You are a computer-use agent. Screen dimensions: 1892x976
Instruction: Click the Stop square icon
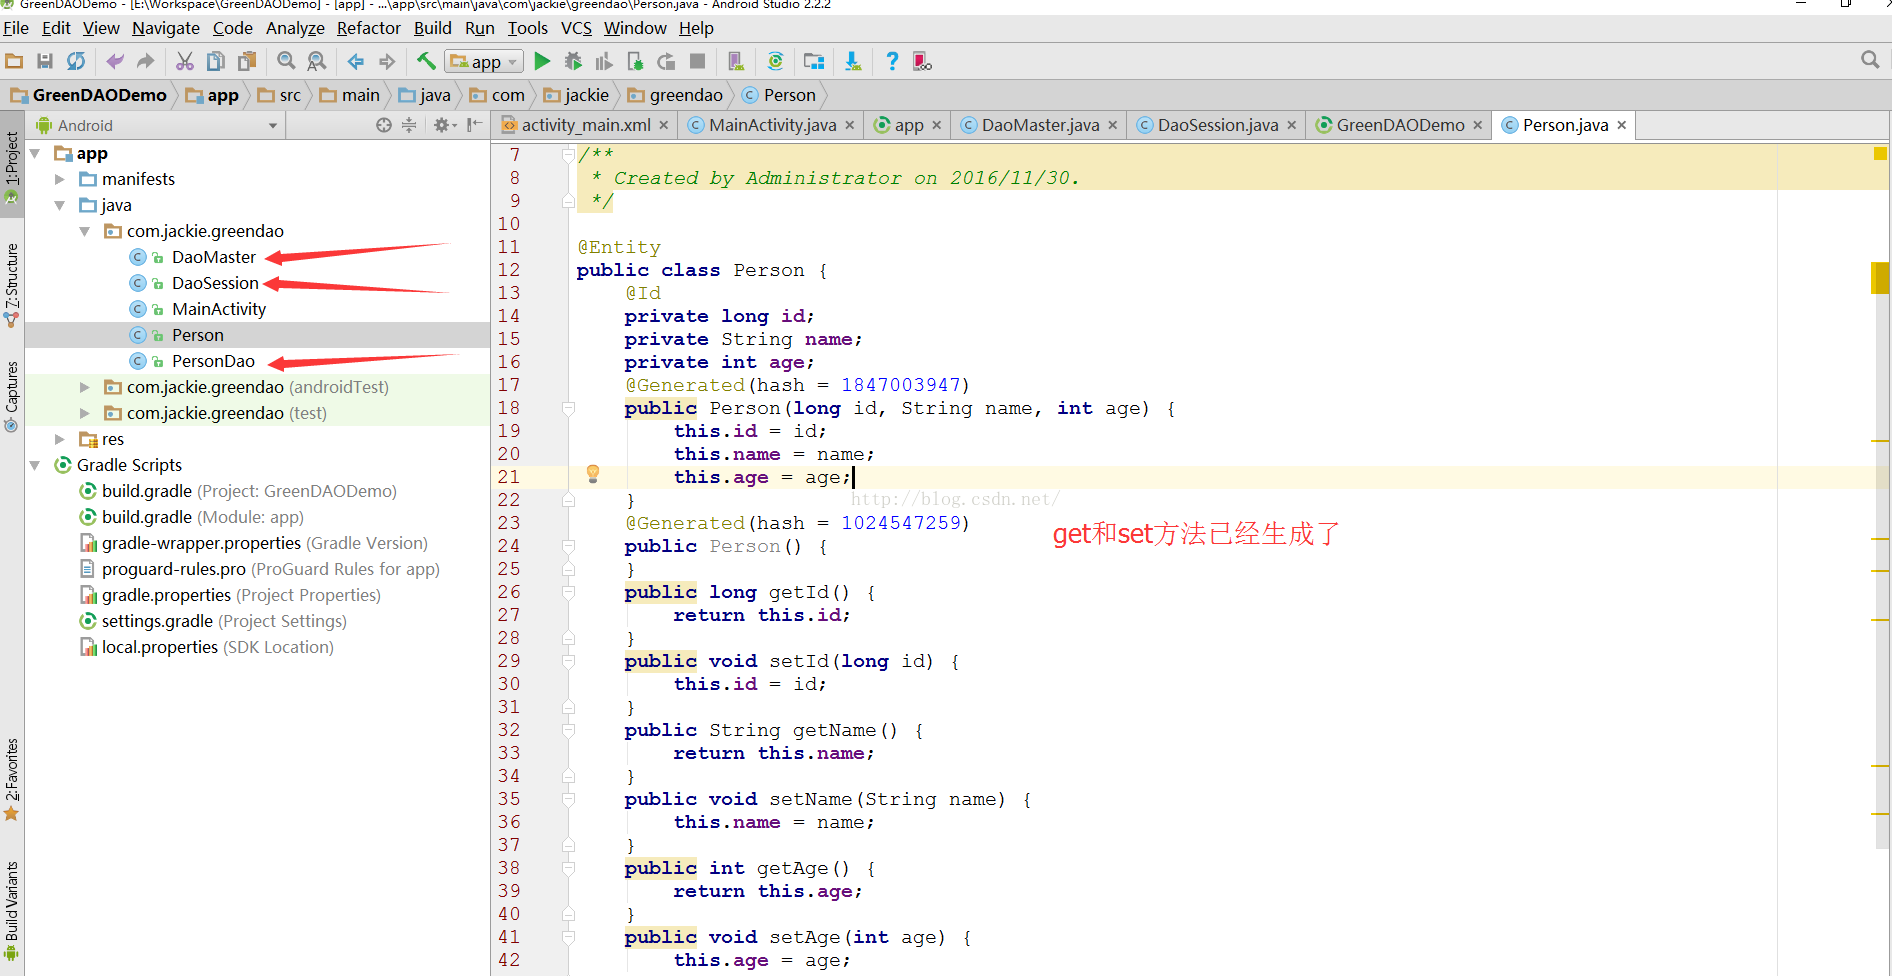pyautogui.click(x=698, y=62)
